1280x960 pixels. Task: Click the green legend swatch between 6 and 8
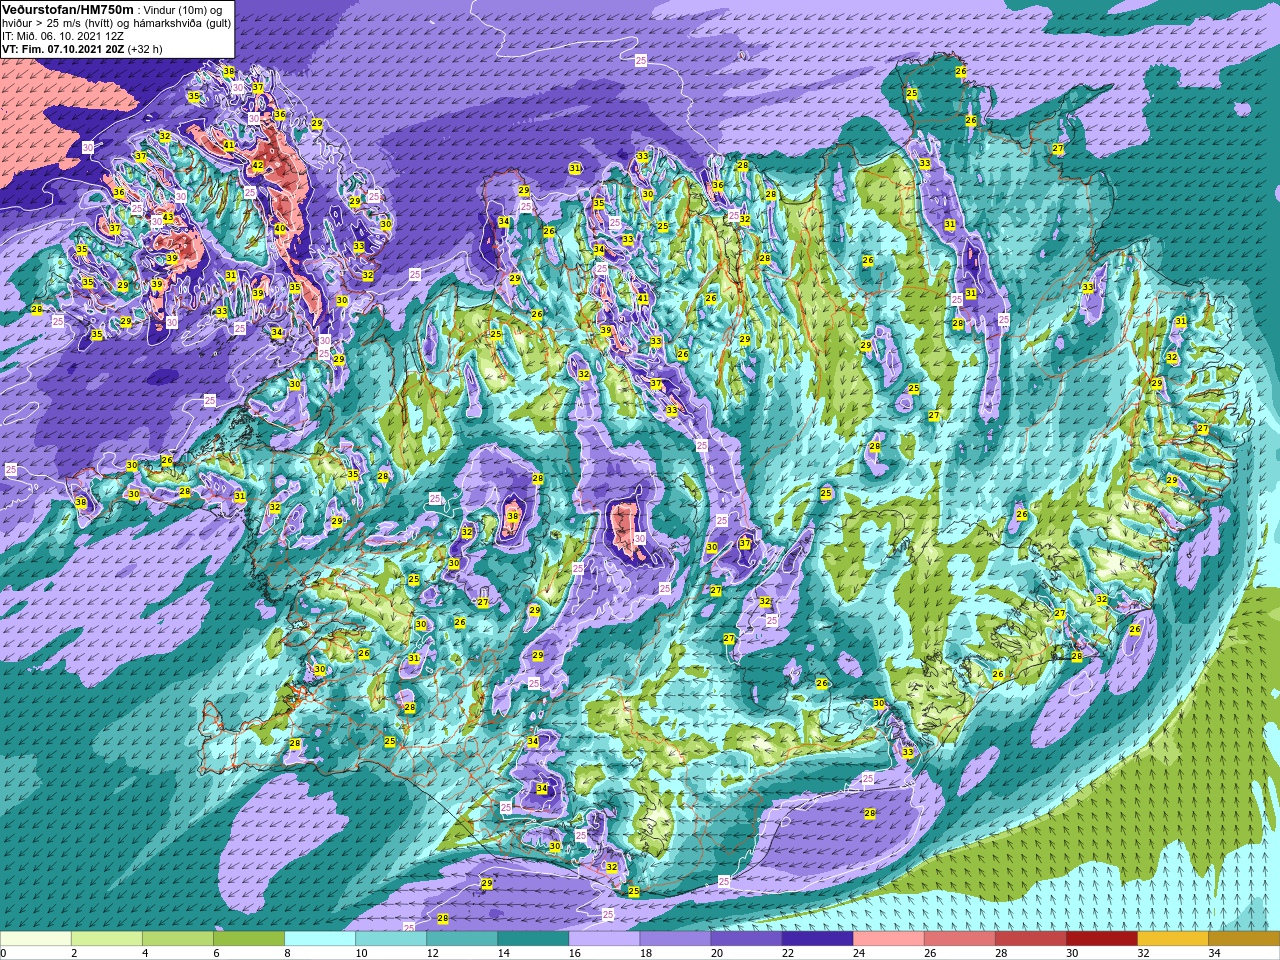tap(249, 939)
